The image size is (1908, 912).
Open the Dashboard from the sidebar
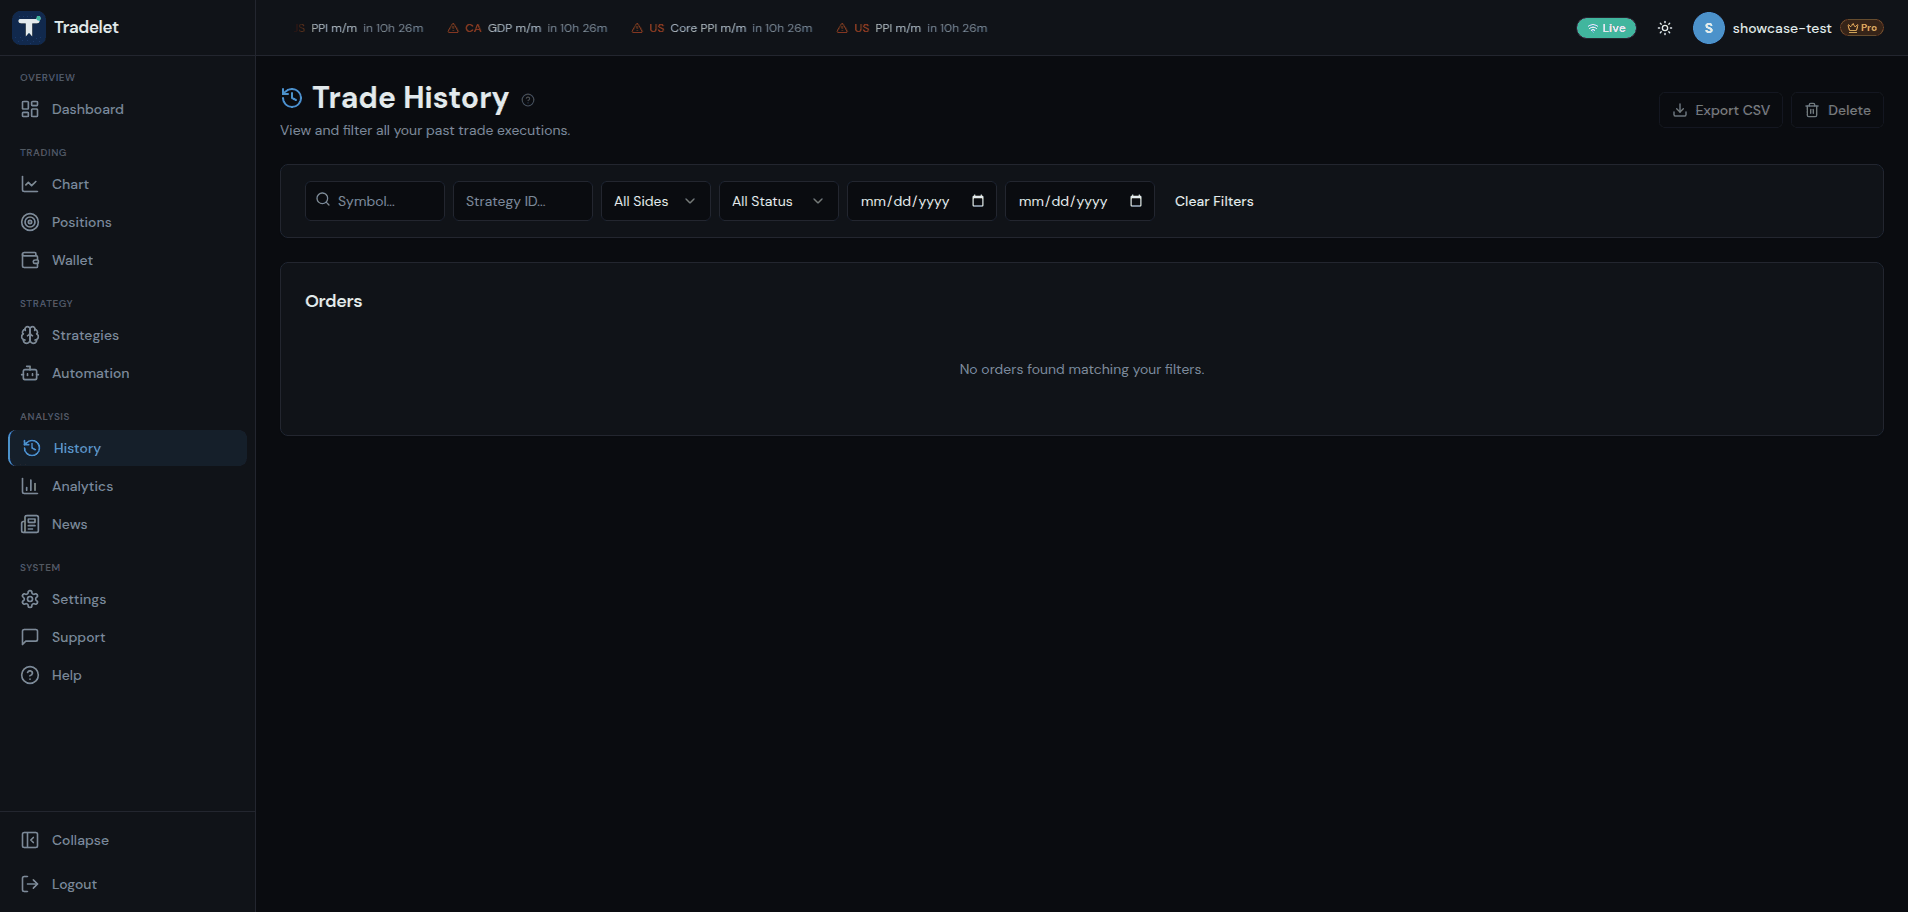click(87, 109)
